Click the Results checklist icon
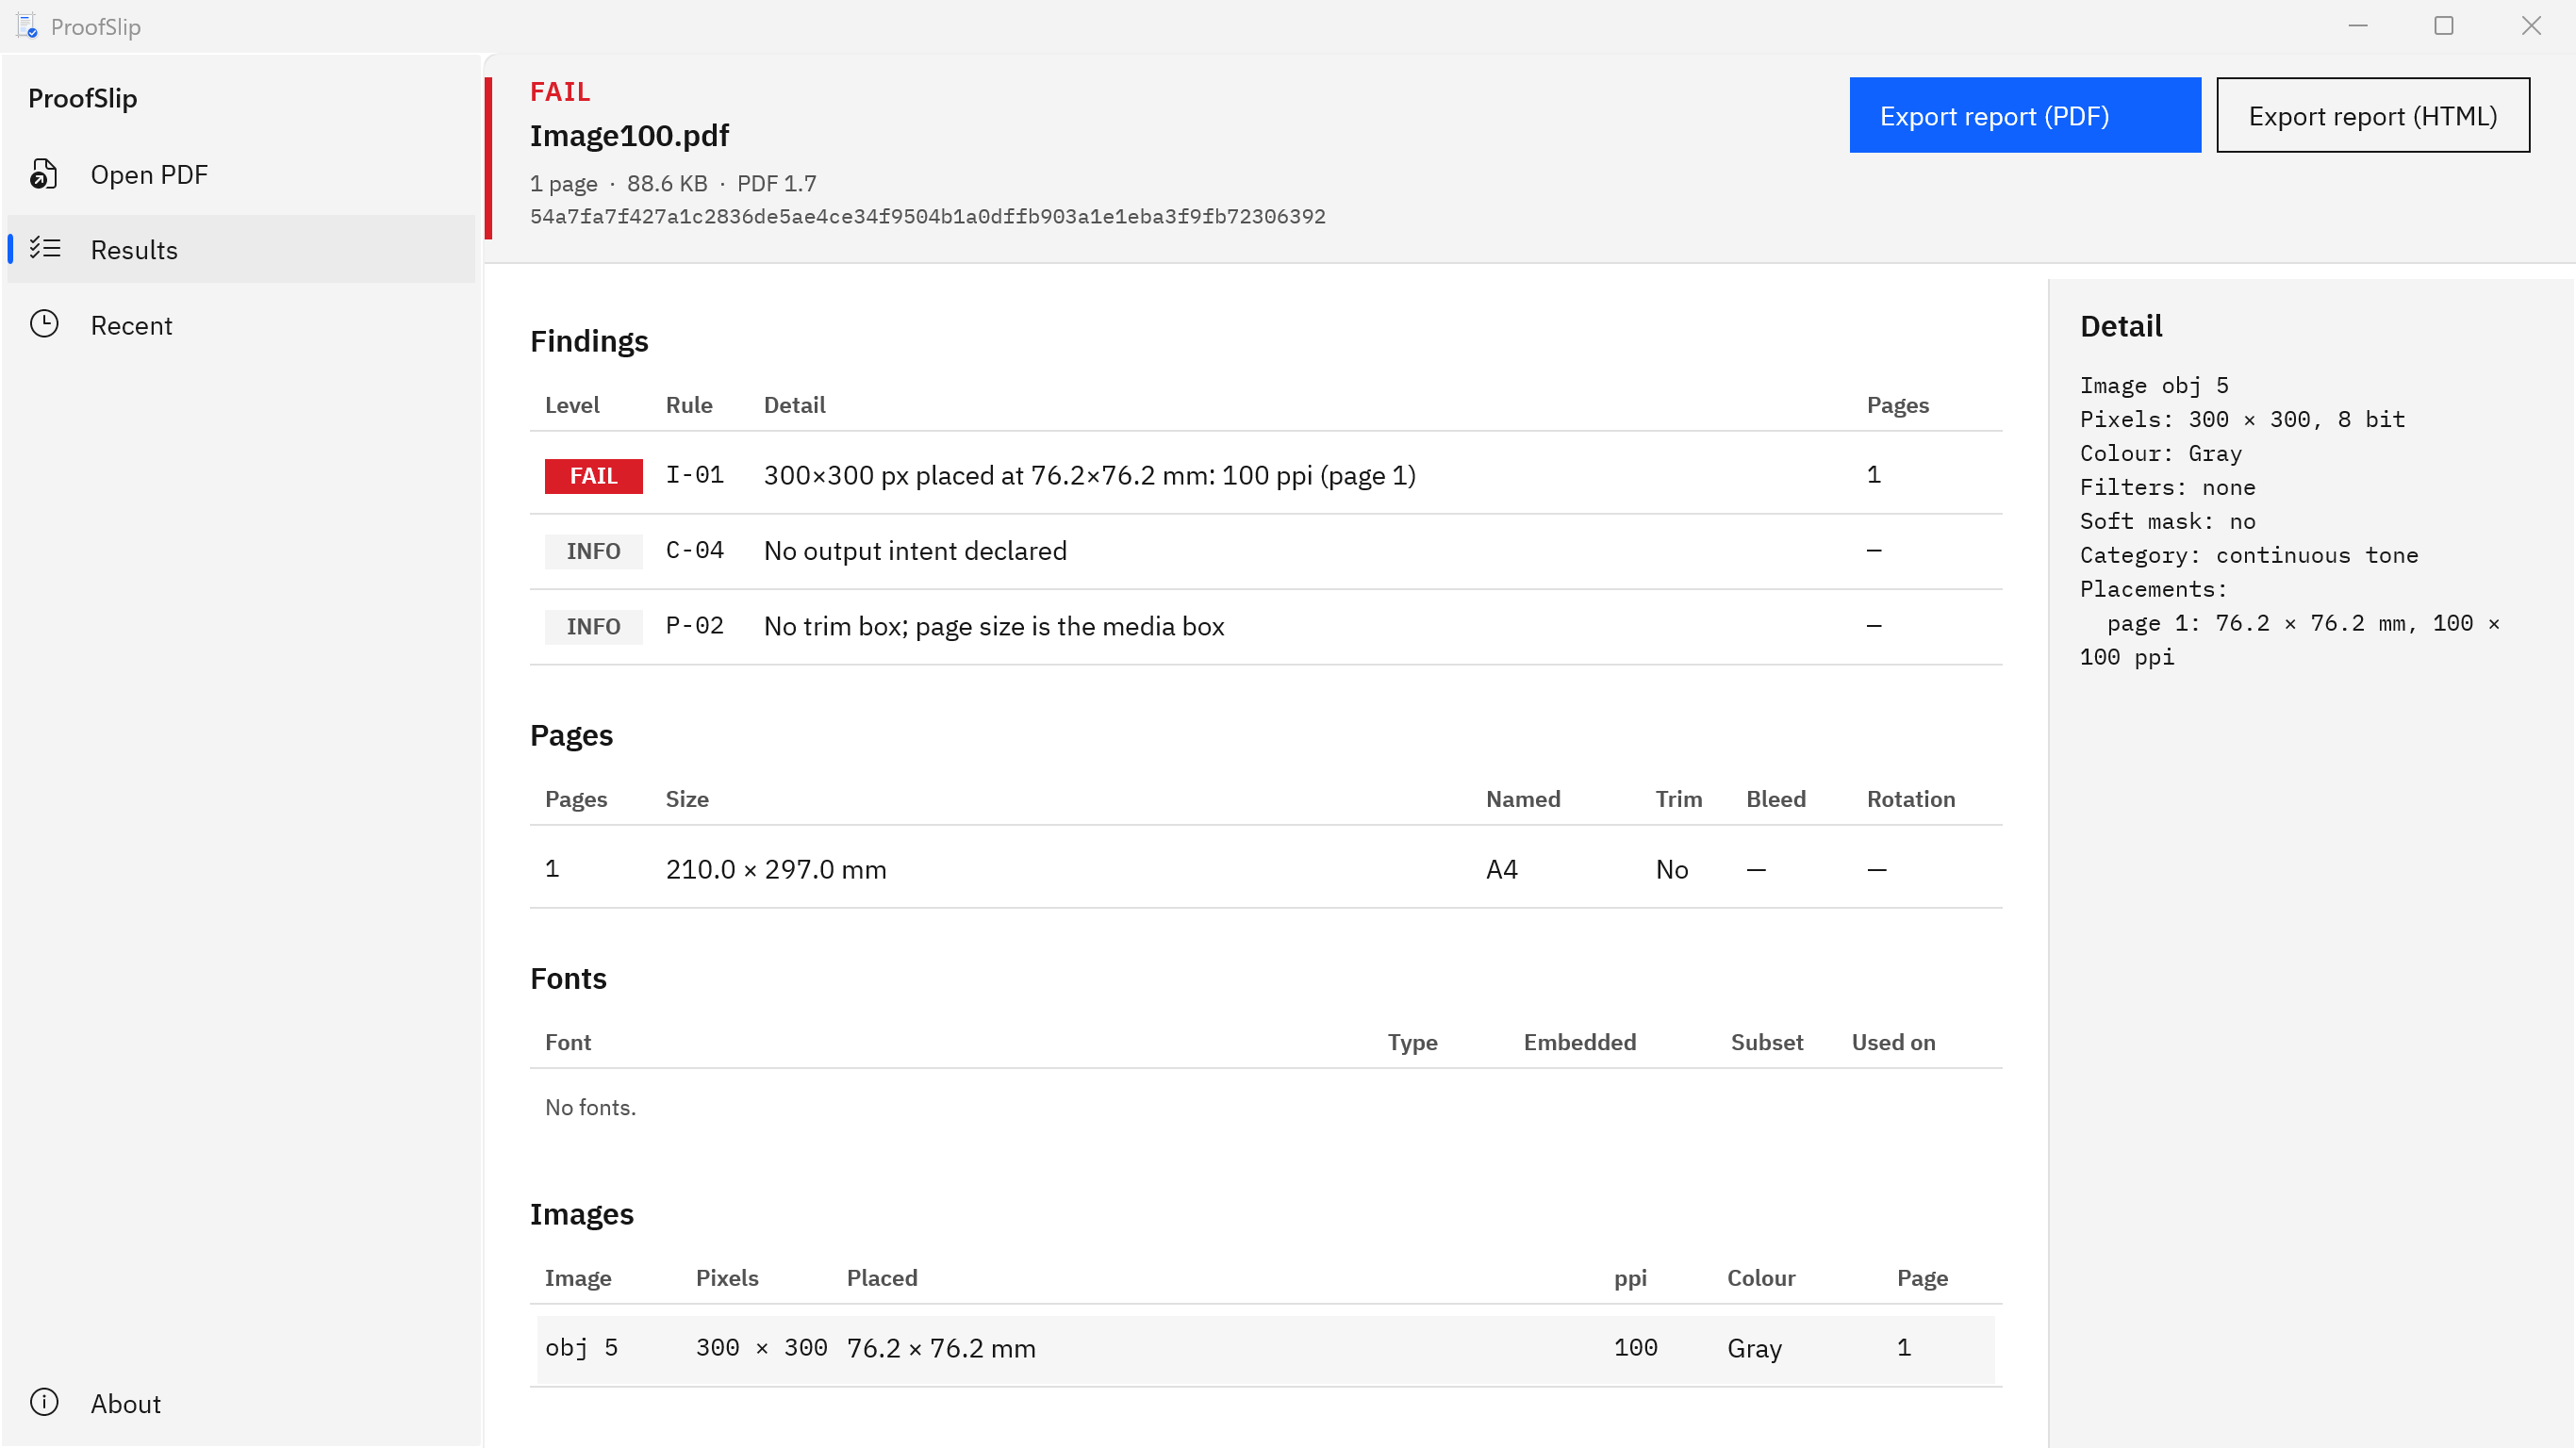Viewport: 2576px width, 1448px height. [45, 248]
